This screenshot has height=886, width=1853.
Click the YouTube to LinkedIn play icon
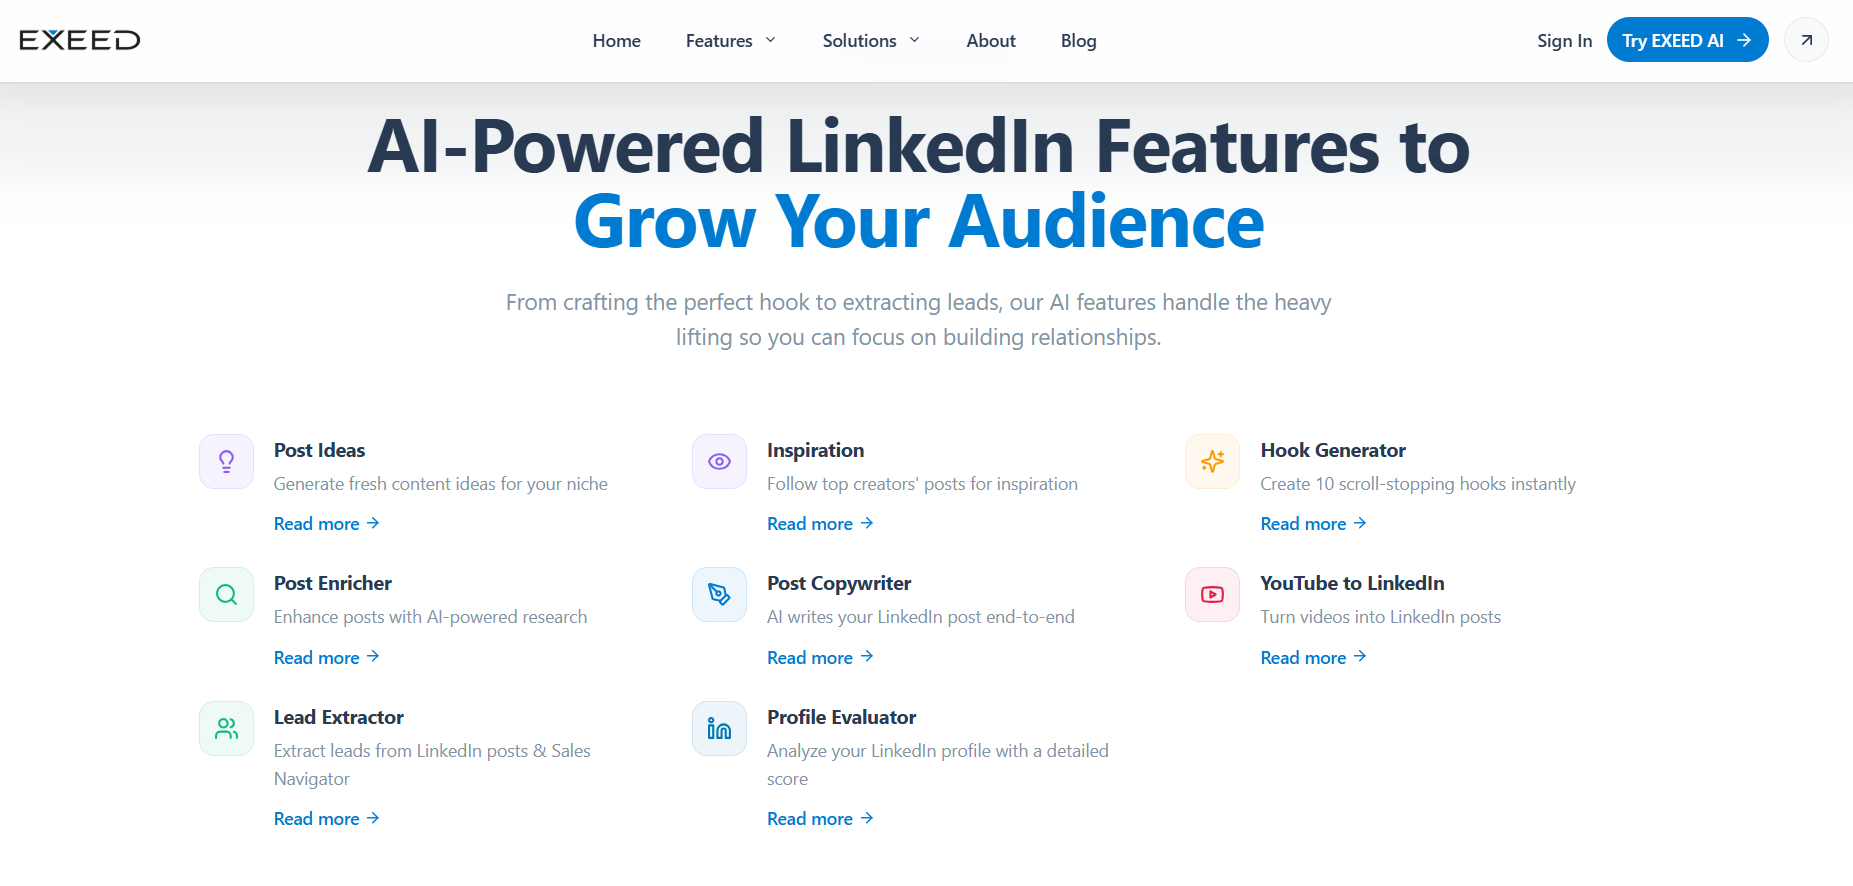coord(1212,595)
